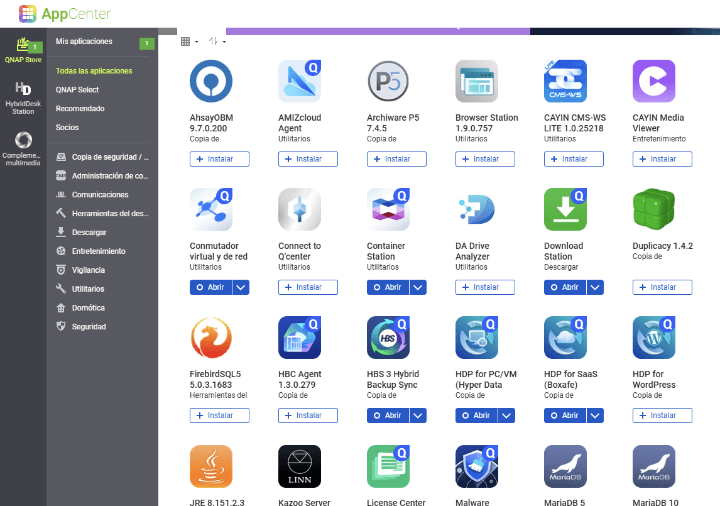Install AhsayOBM with its Instalar button
Viewport: 720px width, 506px height.
(219, 159)
